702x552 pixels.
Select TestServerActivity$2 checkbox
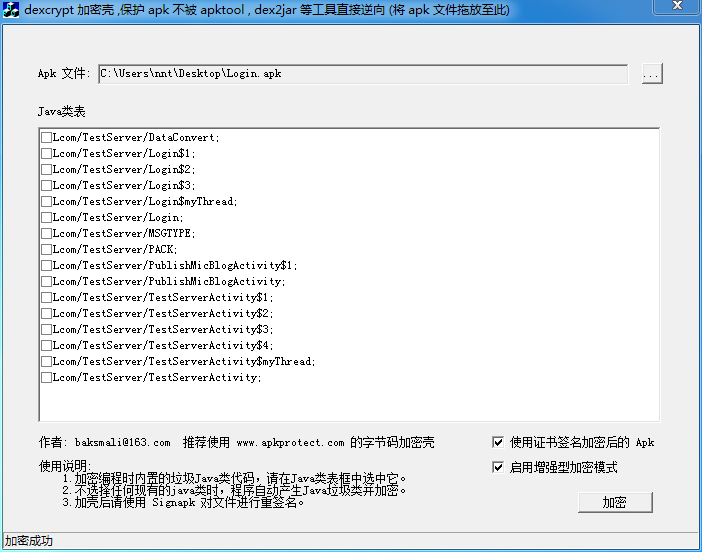[46, 313]
